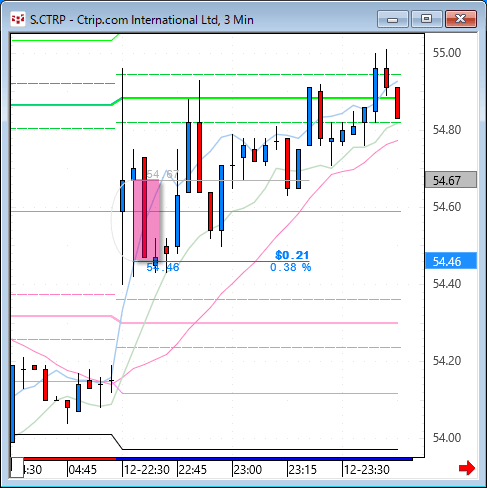This screenshot has width=487, height=488.
Task: Click the 55.00 price axis label
Action: tap(447, 53)
